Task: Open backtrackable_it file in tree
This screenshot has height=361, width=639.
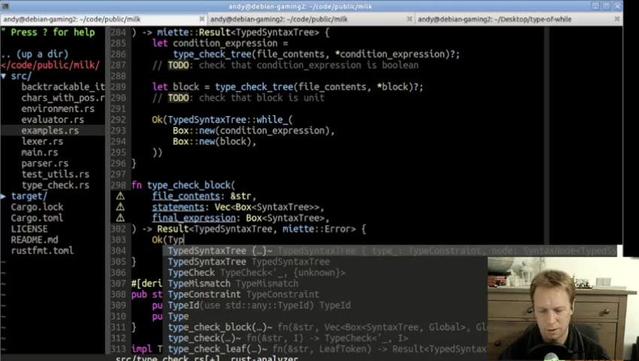Action: (63, 87)
